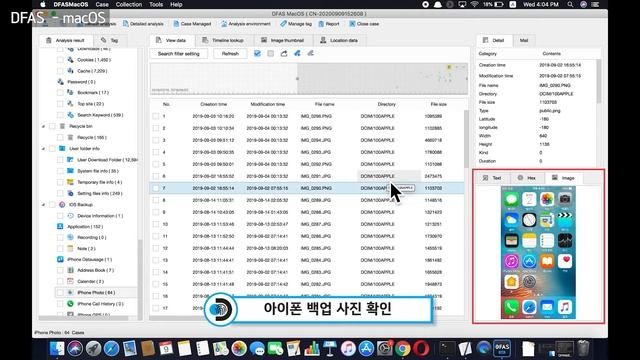Switch to the Timeline lookup tab

223,40
